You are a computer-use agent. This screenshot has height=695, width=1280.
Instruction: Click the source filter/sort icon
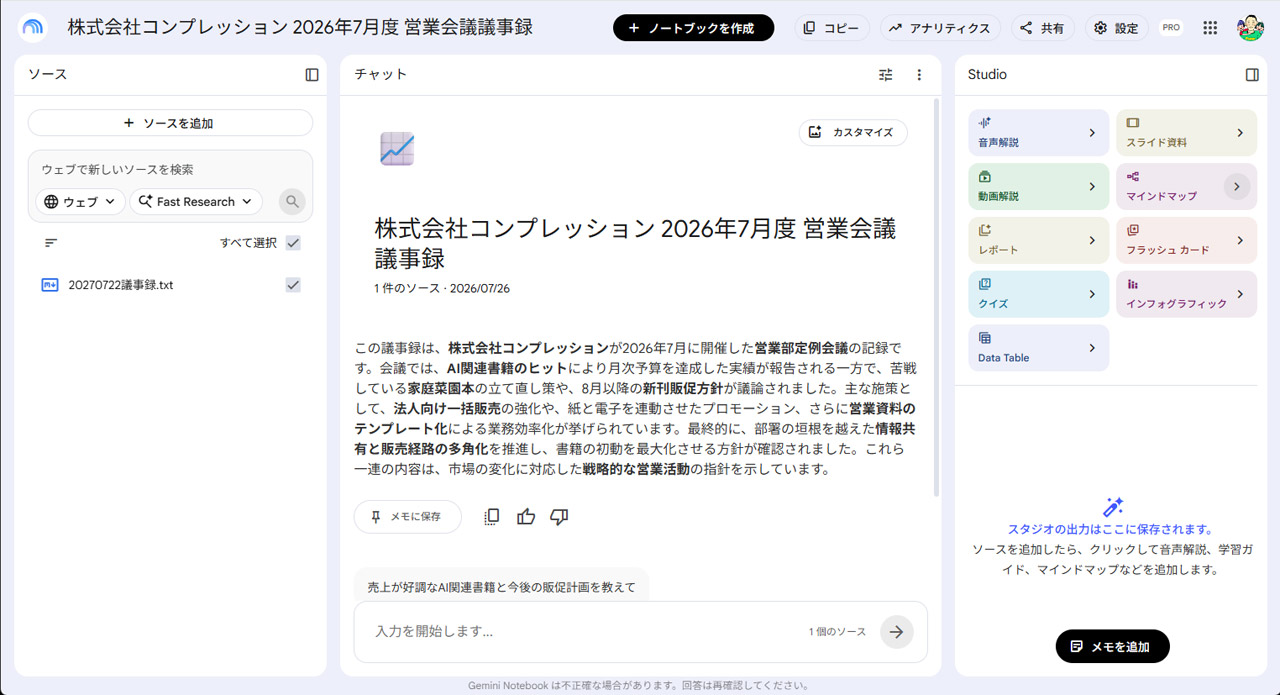(51, 243)
